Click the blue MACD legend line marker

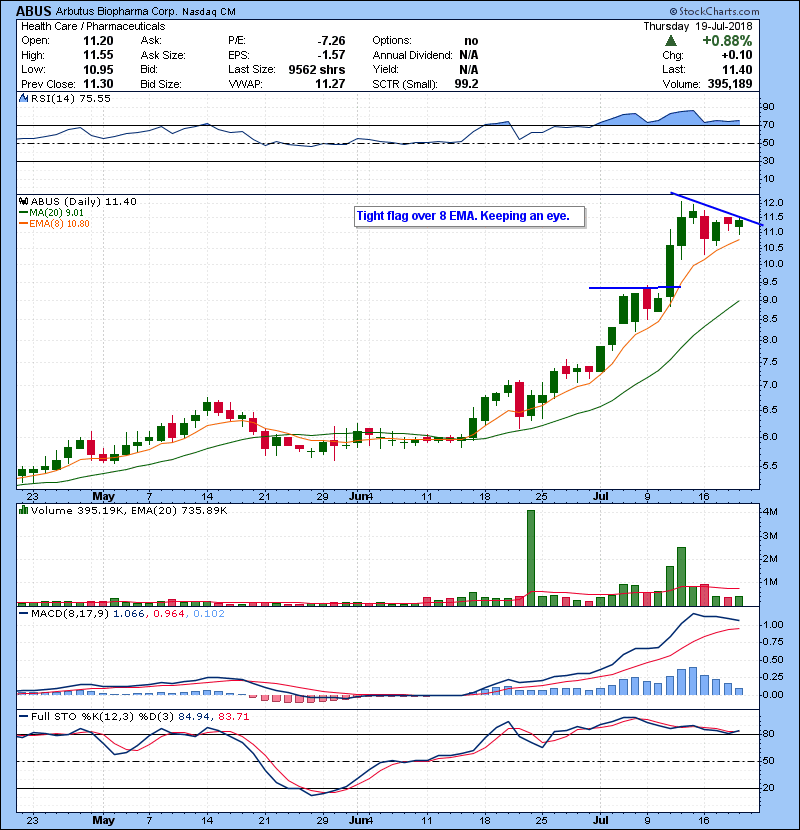click(x=23, y=614)
